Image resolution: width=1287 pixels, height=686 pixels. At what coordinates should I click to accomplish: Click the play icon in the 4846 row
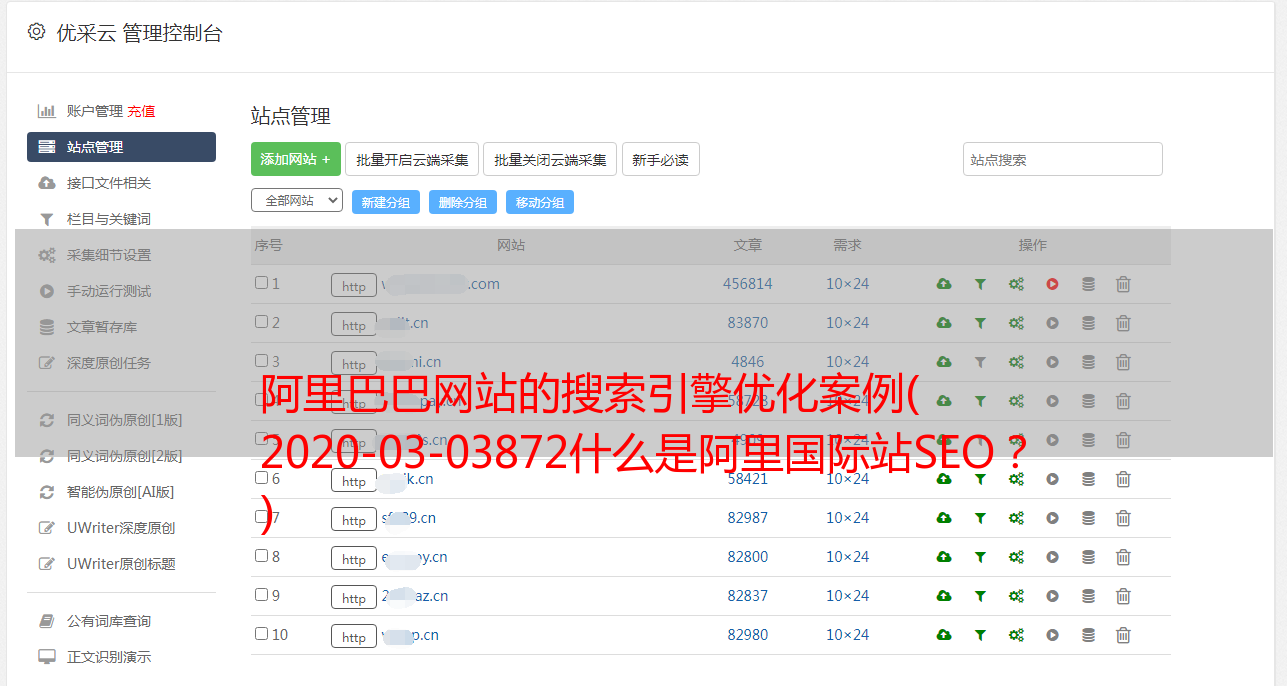(1052, 362)
